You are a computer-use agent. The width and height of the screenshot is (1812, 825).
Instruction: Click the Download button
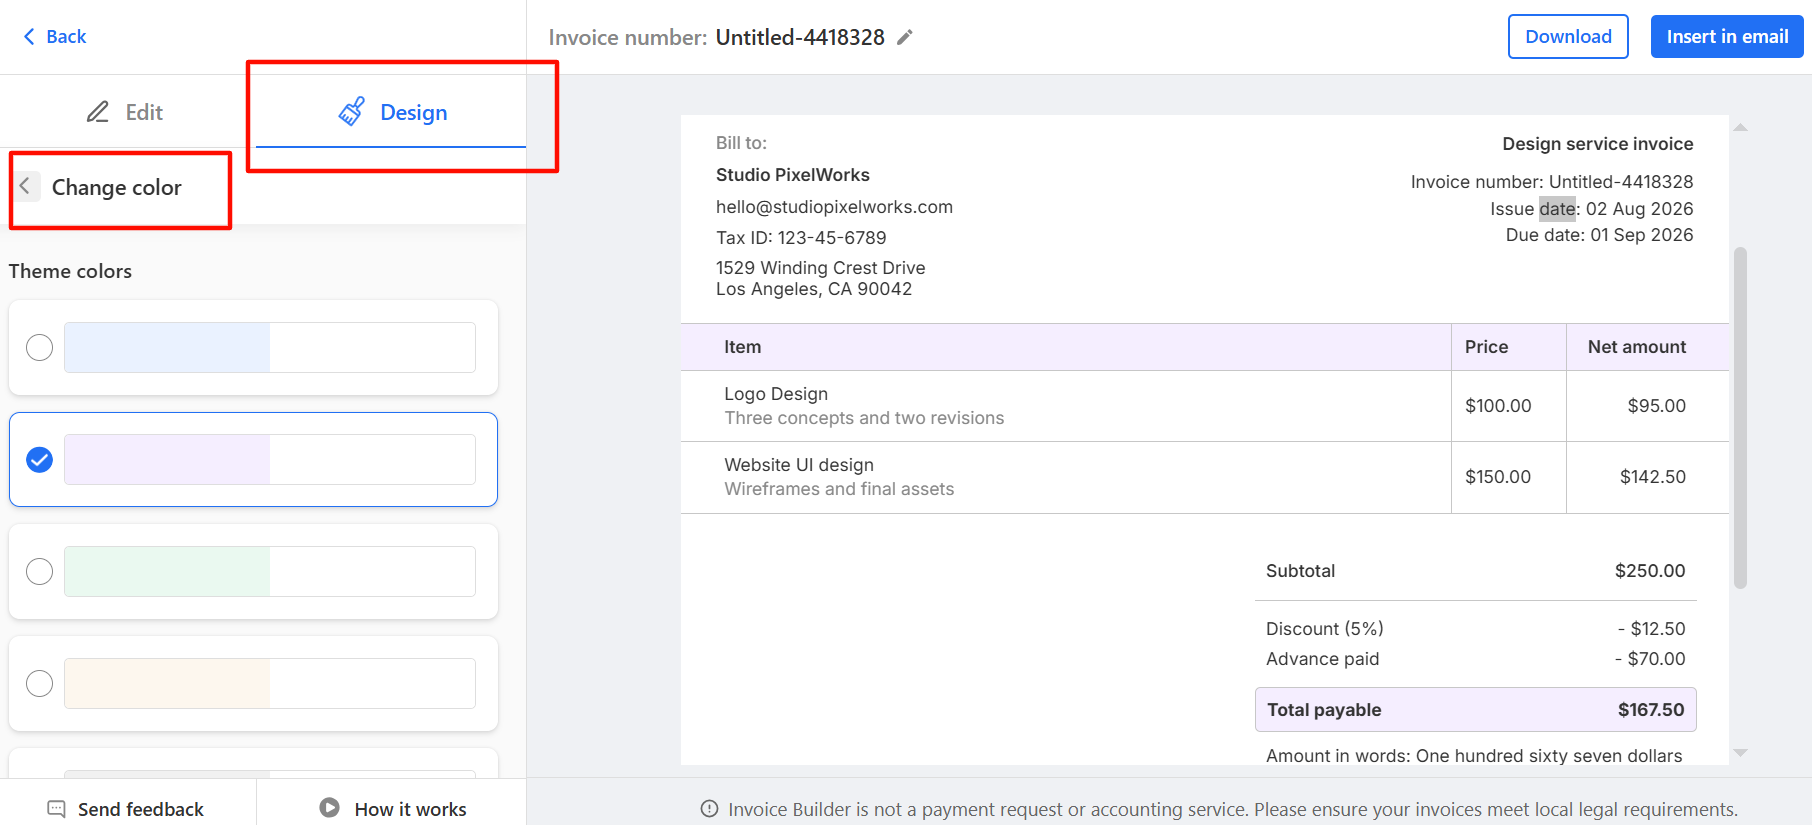tap(1568, 37)
